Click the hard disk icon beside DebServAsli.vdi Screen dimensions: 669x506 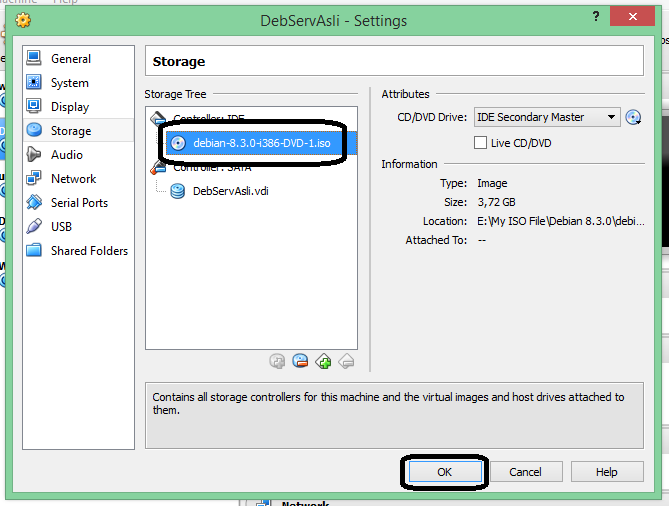177,191
